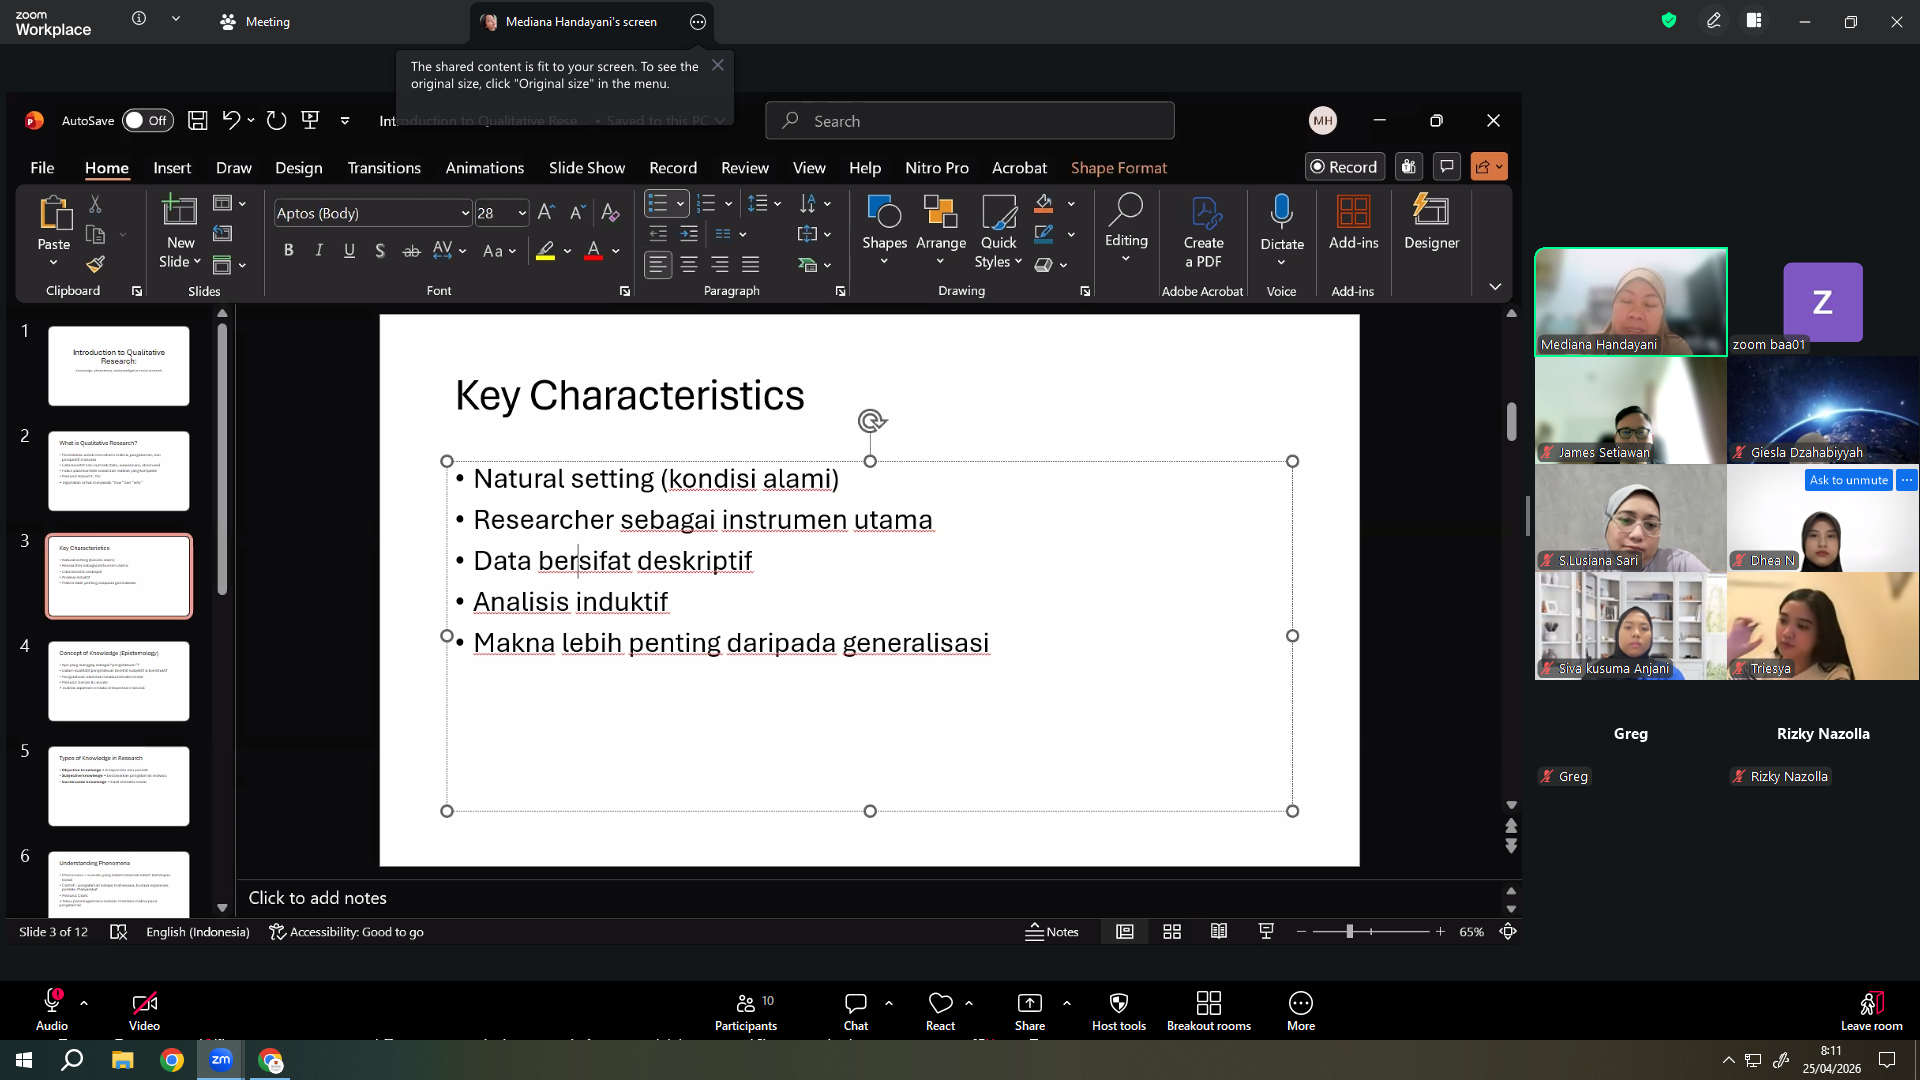Decrease font size icon
This screenshot has width=1920, height=1080.
[x=577, y=212]
